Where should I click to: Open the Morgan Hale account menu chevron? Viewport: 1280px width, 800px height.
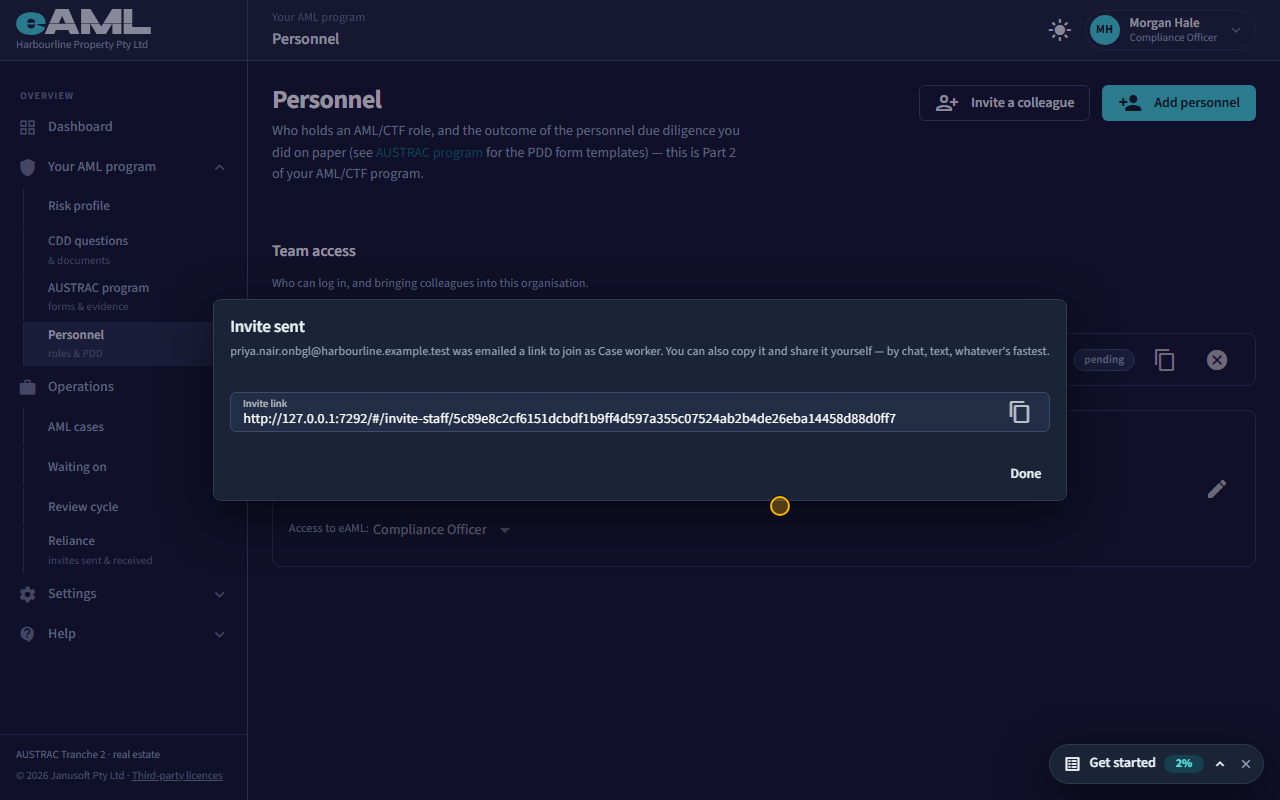[x=1236, y=30]
